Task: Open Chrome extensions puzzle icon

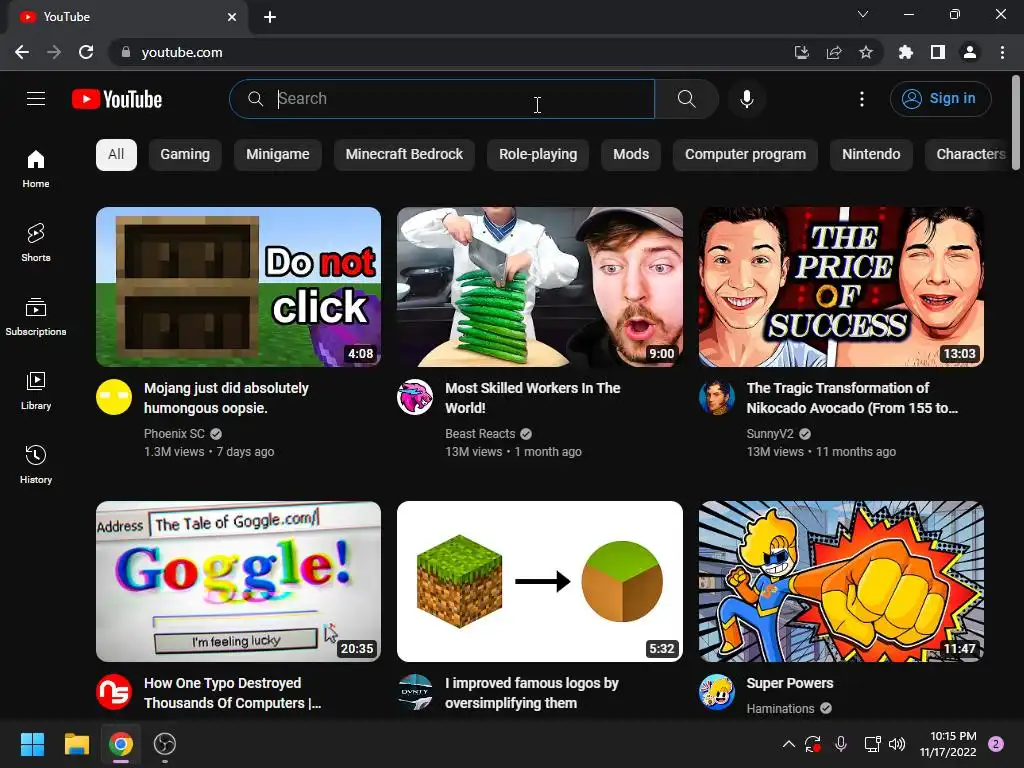Action: pyautogui.click(x=905, y=52)
